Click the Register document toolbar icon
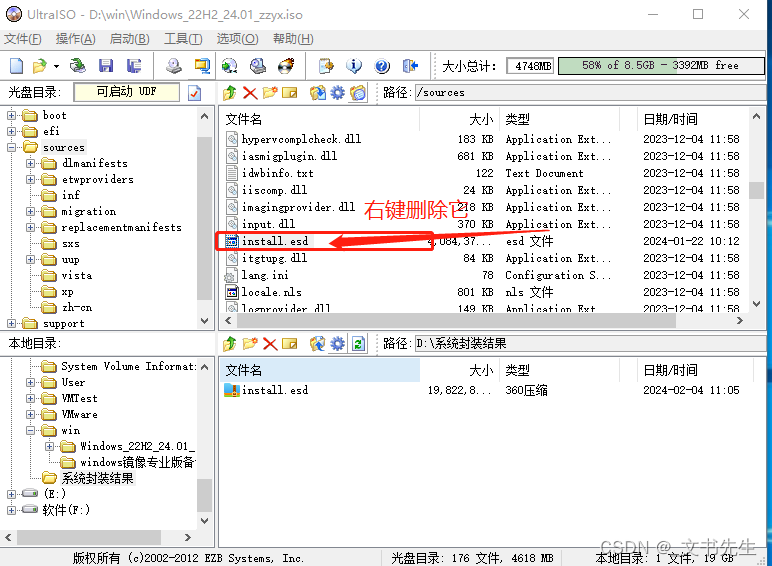The width and height of the screenshot is (772, 566). [x=326, y=65]
